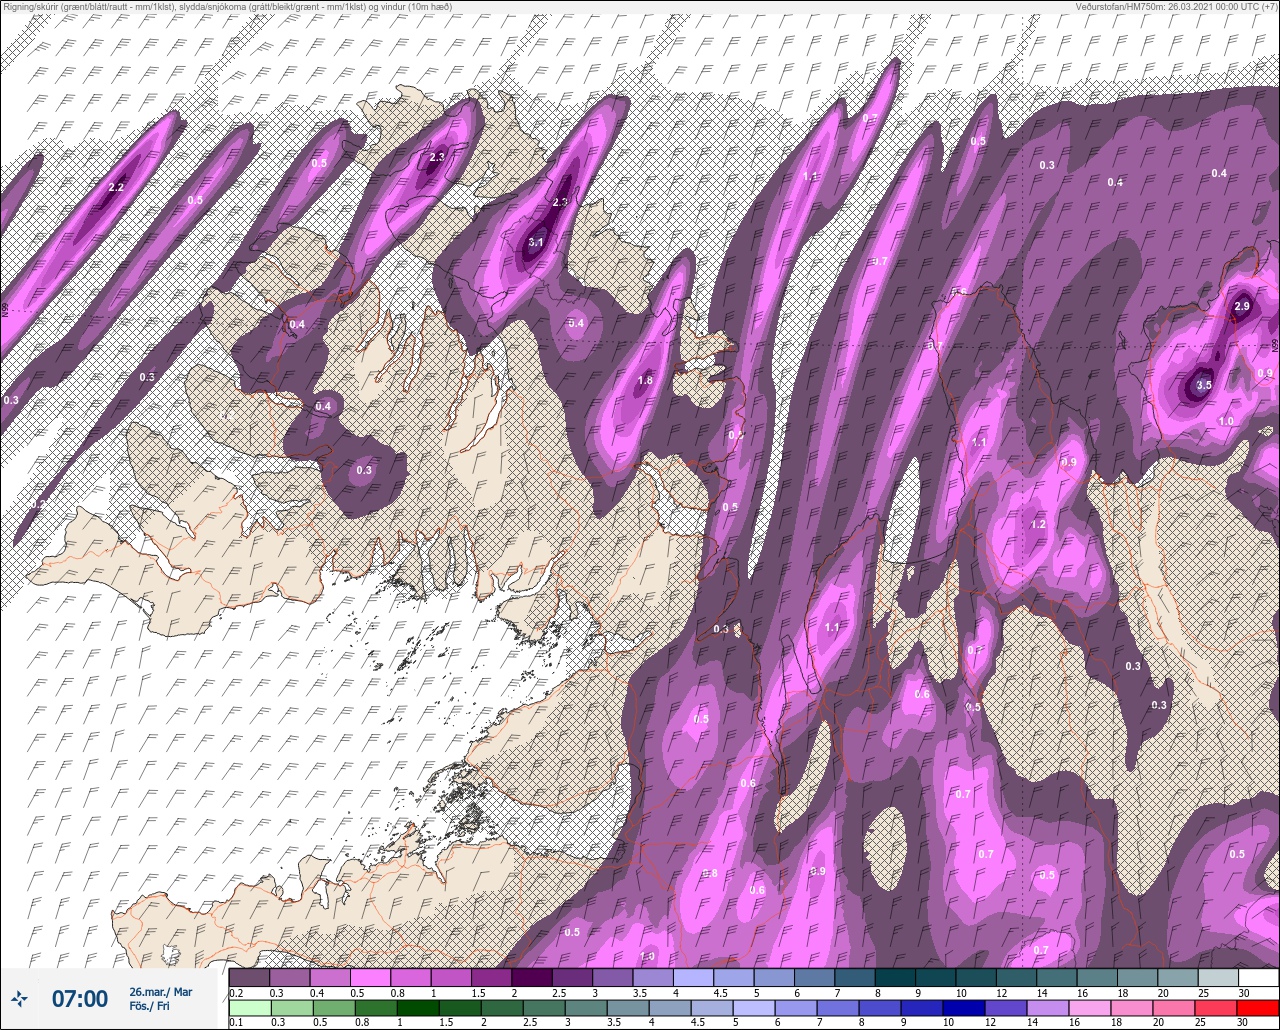
Task: Select the upper legend swatch labeled 0.2
Action: pos(249,977)
